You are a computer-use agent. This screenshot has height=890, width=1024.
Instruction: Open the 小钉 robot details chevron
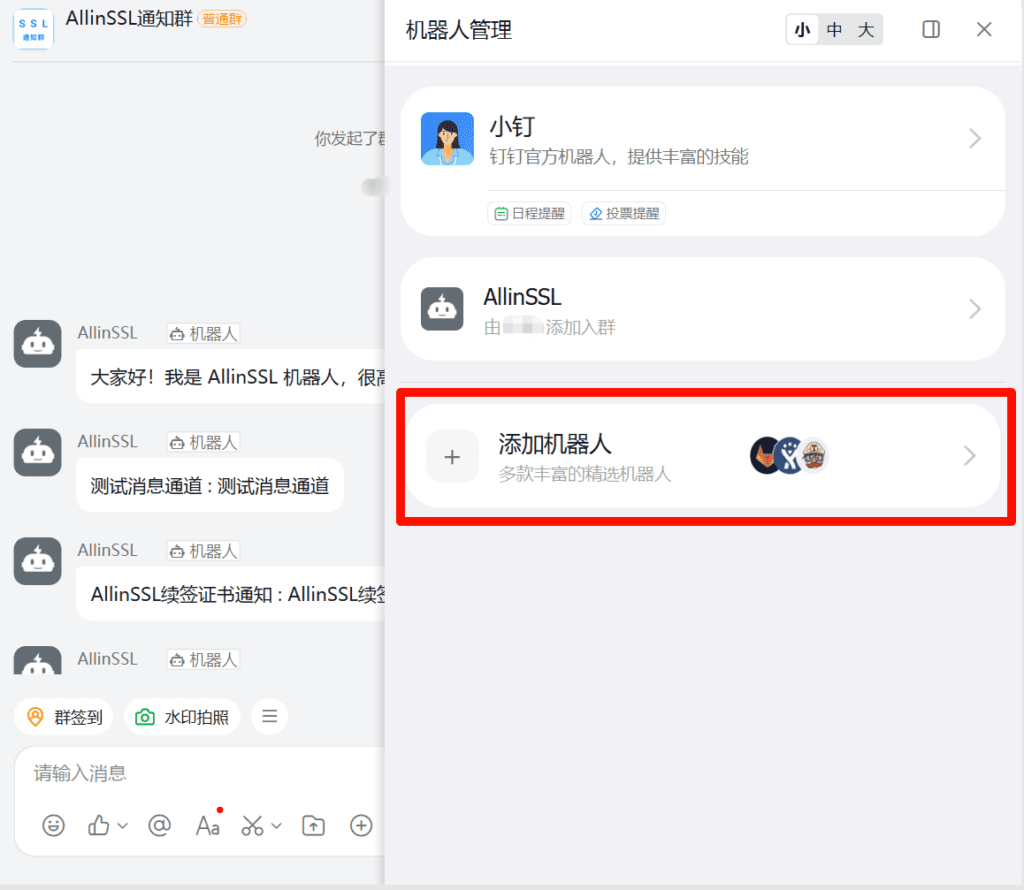[975, 139]
